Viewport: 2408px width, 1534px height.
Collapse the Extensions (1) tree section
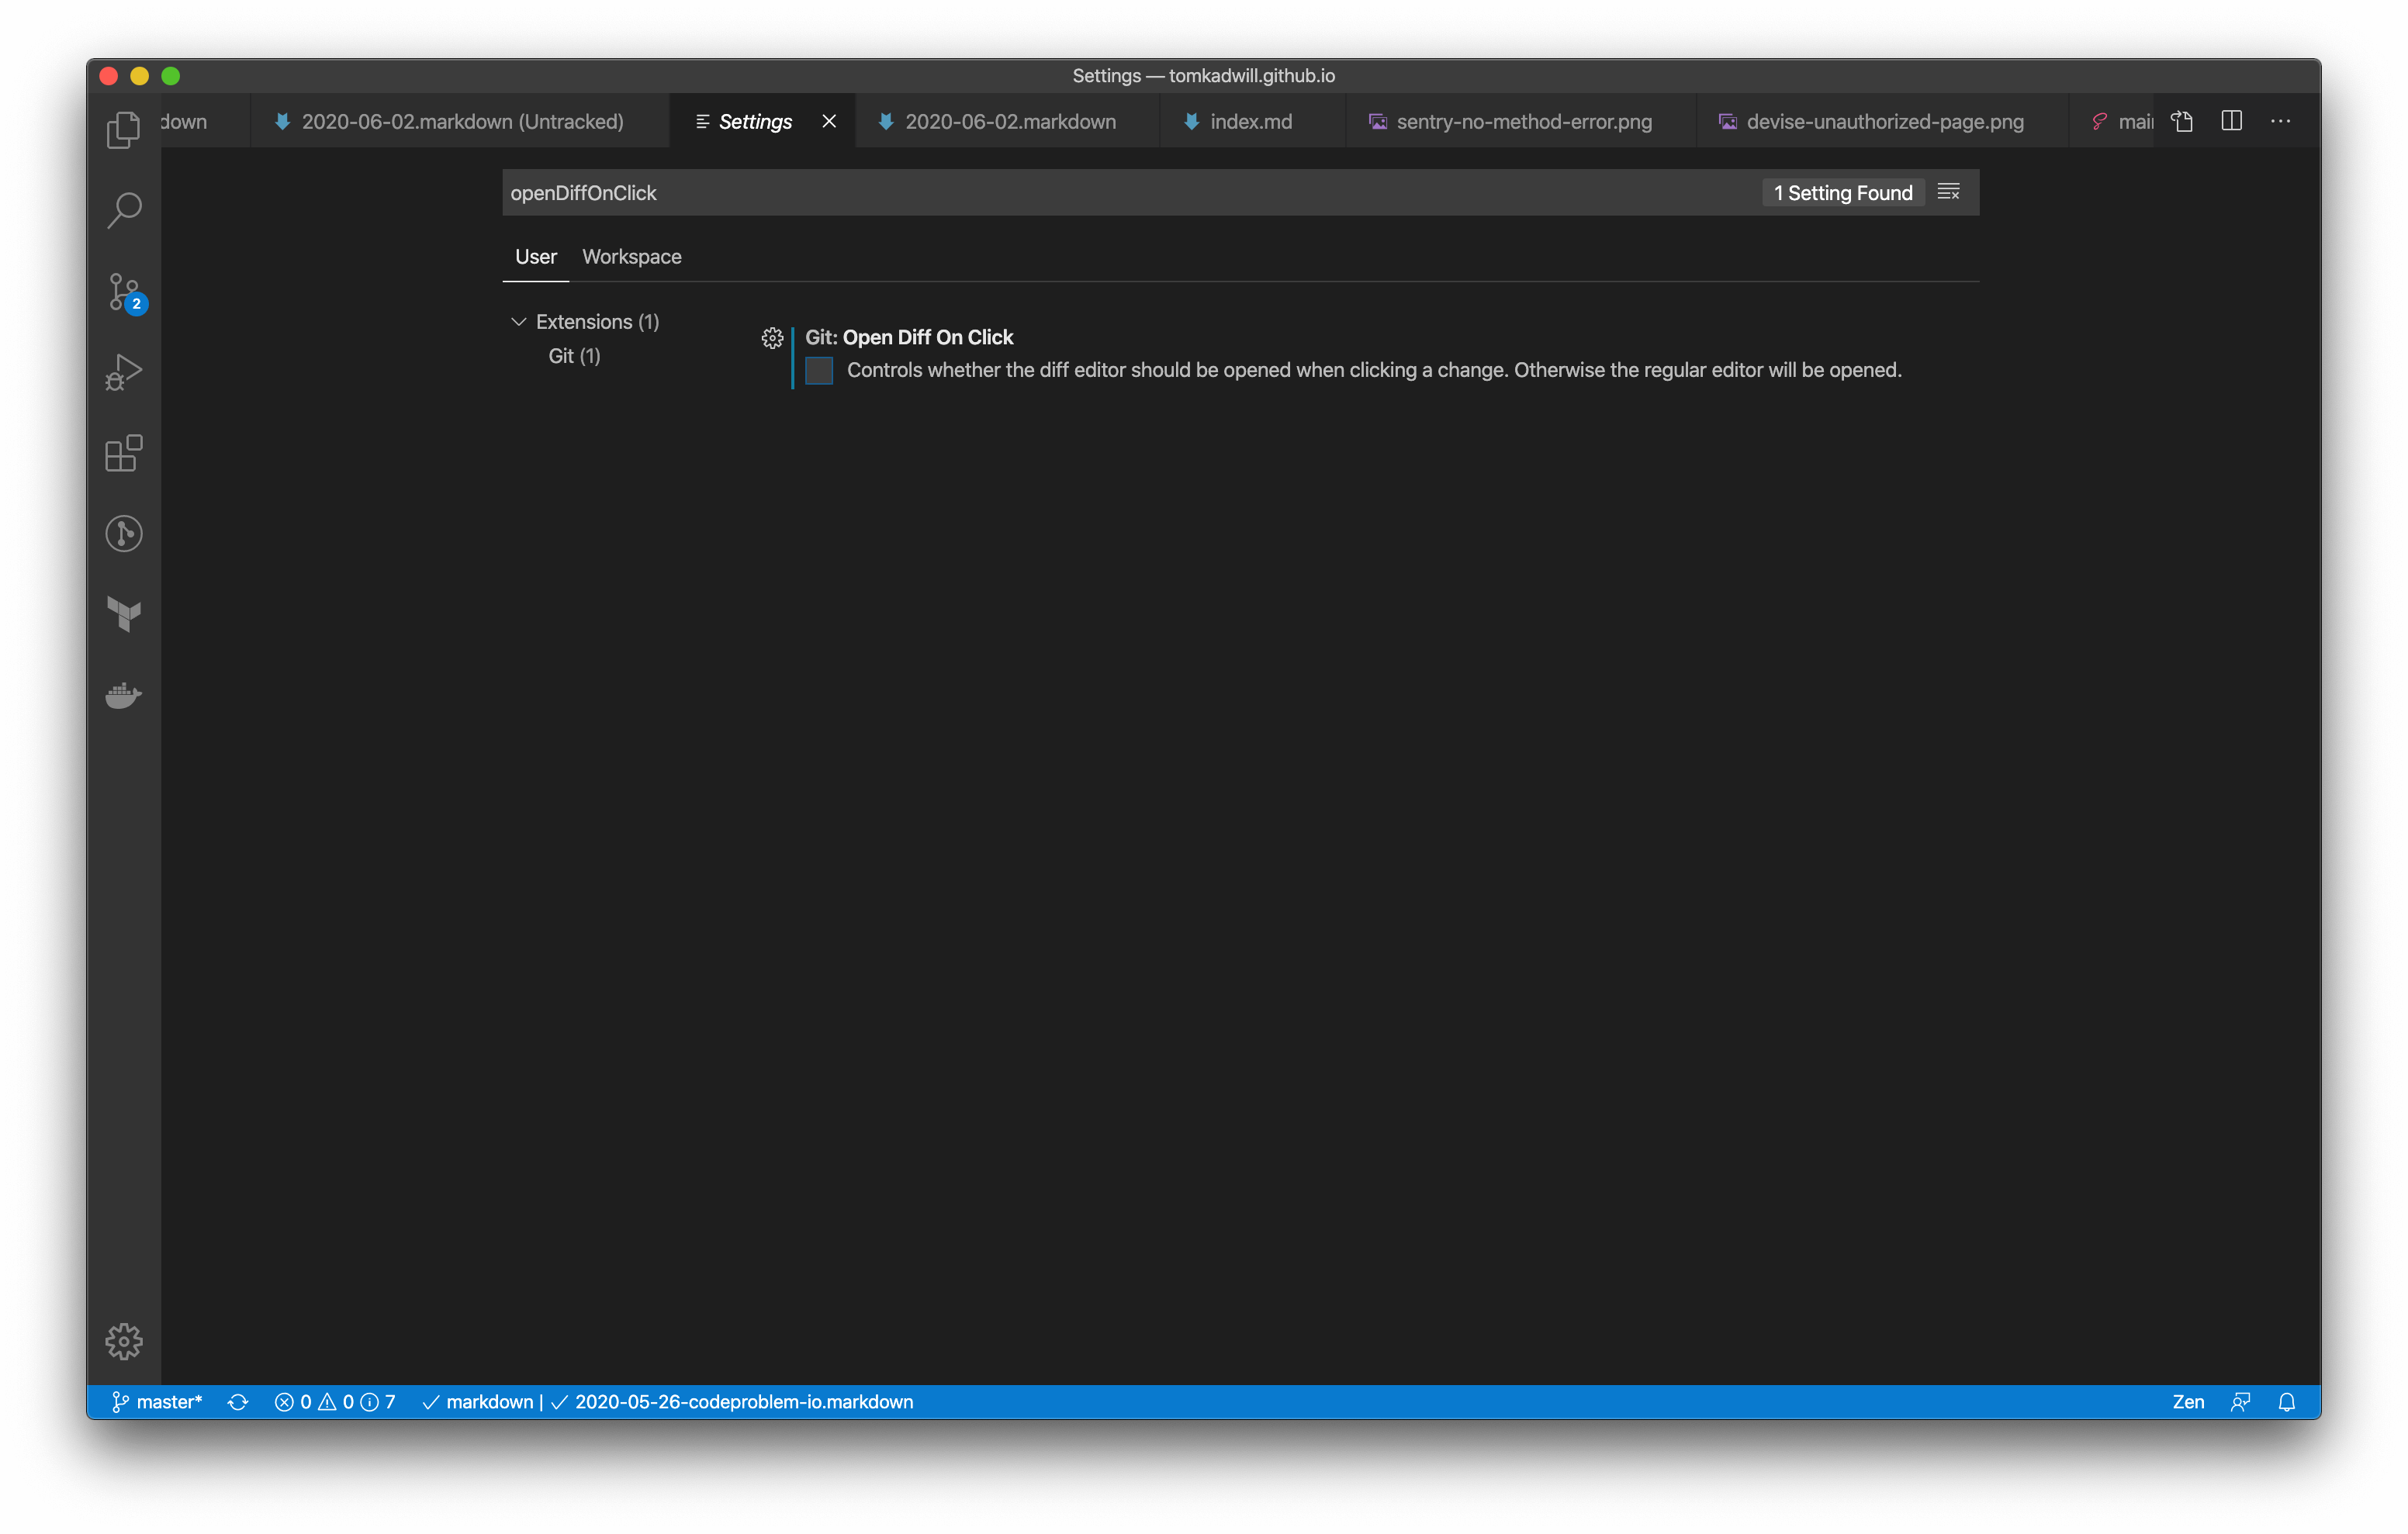coord(585,322)
